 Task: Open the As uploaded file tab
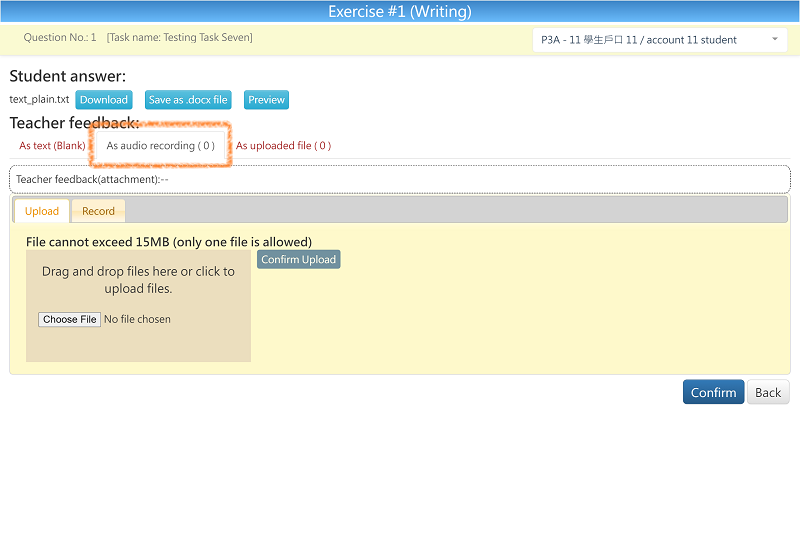283,146
